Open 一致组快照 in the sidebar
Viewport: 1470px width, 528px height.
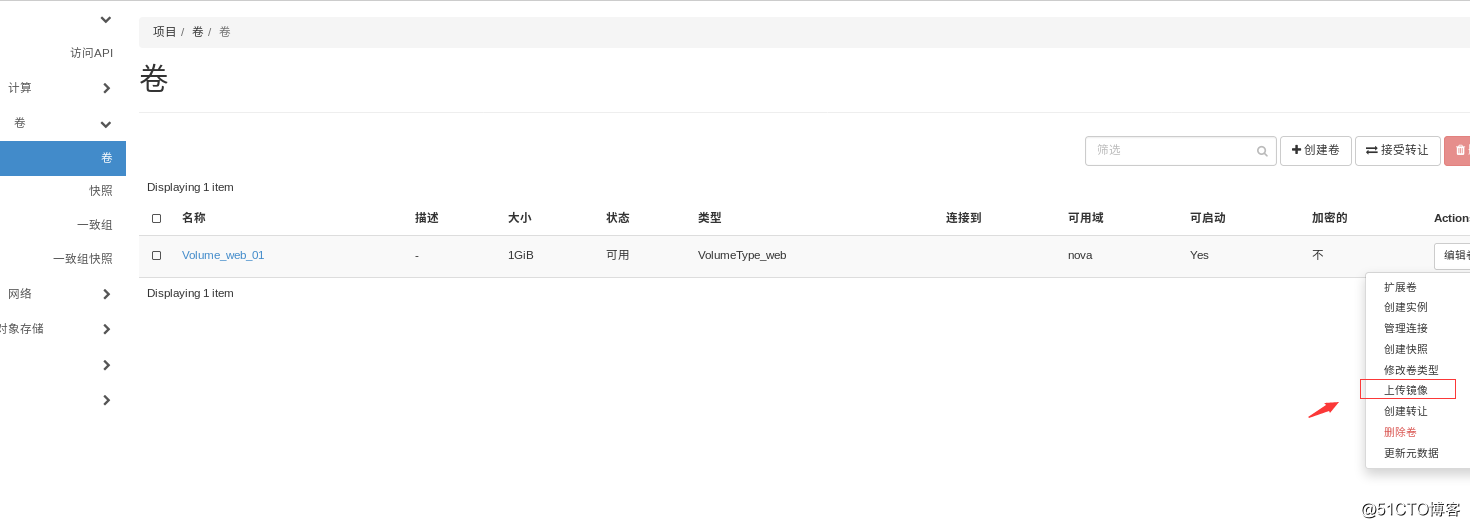pyautogui.click(x=83, y=259)
